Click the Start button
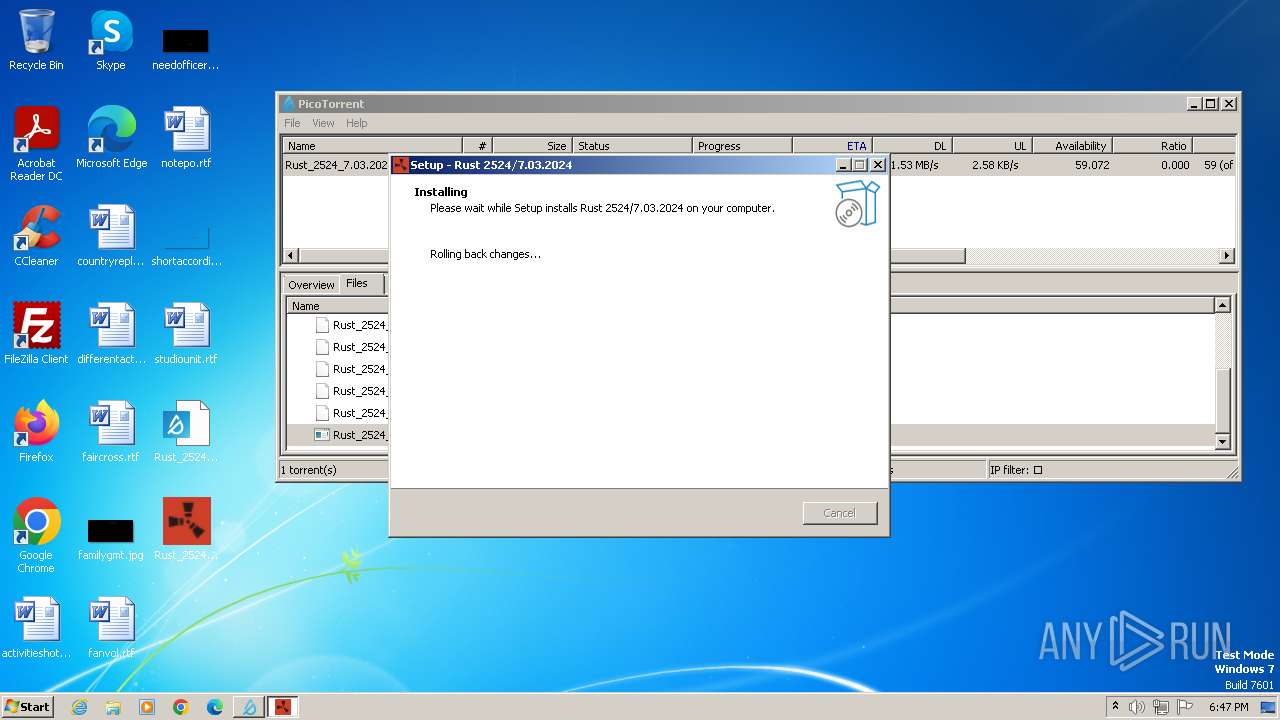 coord(27,707)
